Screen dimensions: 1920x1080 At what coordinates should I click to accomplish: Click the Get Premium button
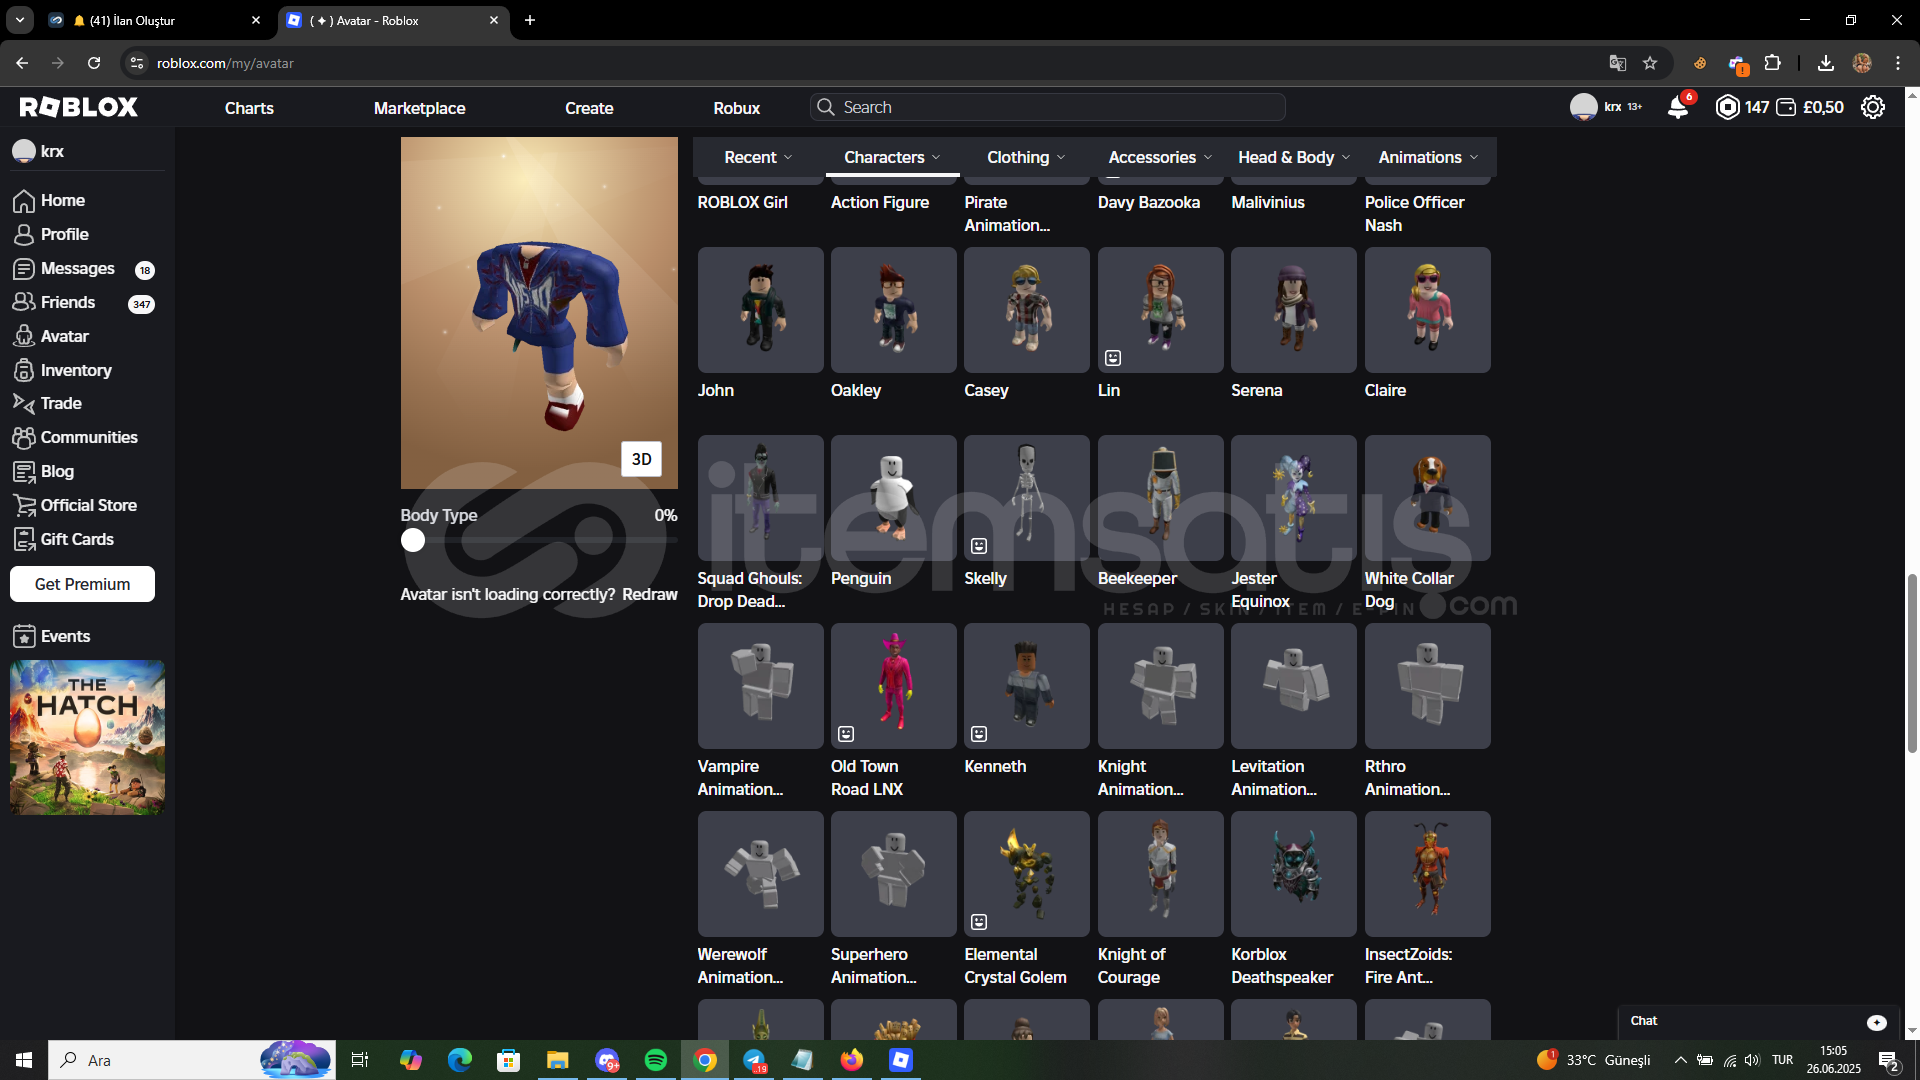pos(82,585)
